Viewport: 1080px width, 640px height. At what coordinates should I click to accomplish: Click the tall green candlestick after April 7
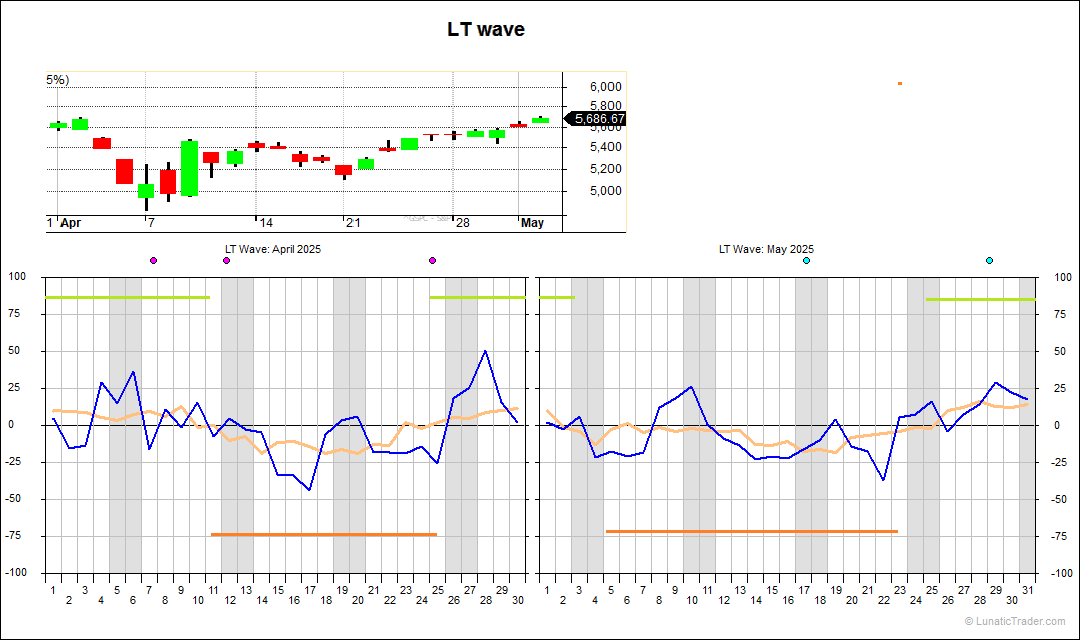[189, 168]
